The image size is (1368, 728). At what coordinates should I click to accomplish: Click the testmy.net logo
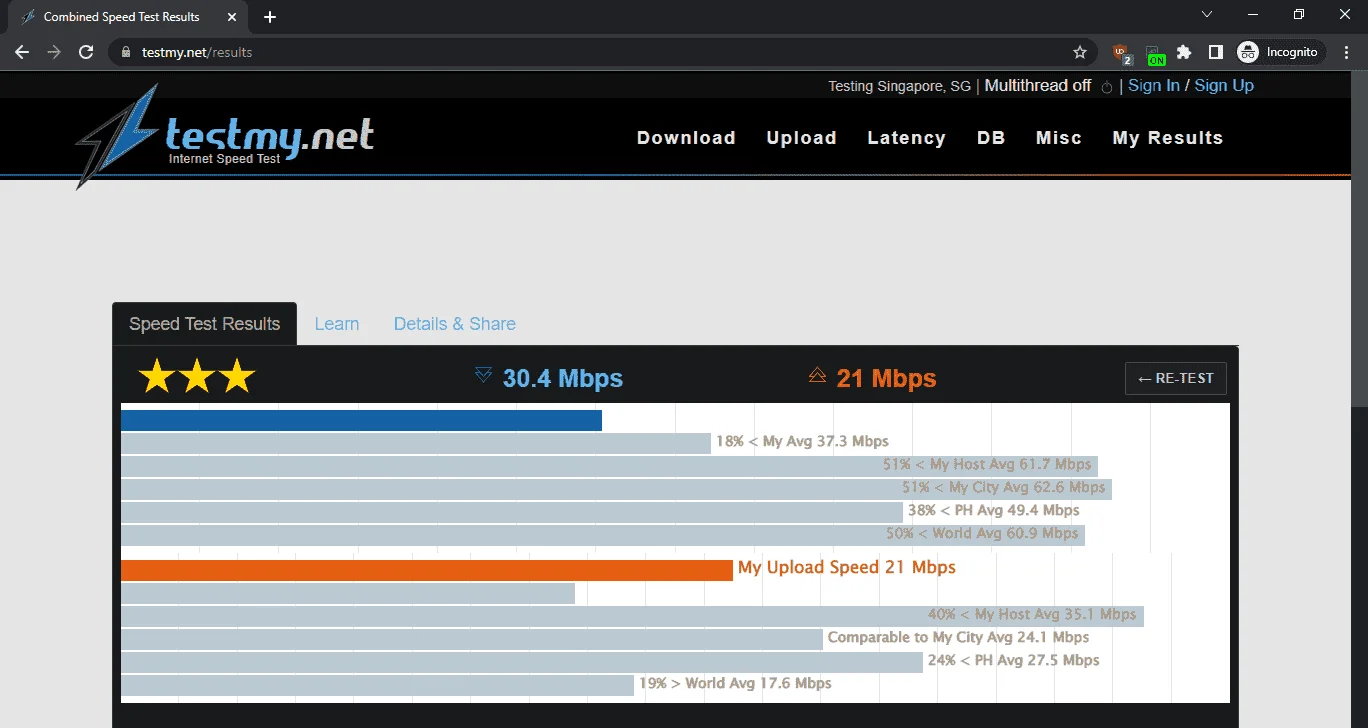tap(226, 136)
